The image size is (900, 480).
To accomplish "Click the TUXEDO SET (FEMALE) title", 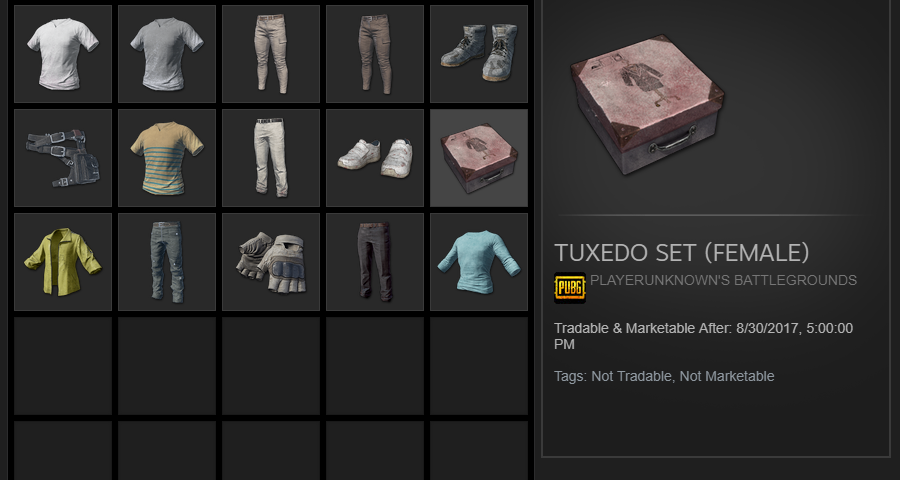I will click(x=681, y=253).
